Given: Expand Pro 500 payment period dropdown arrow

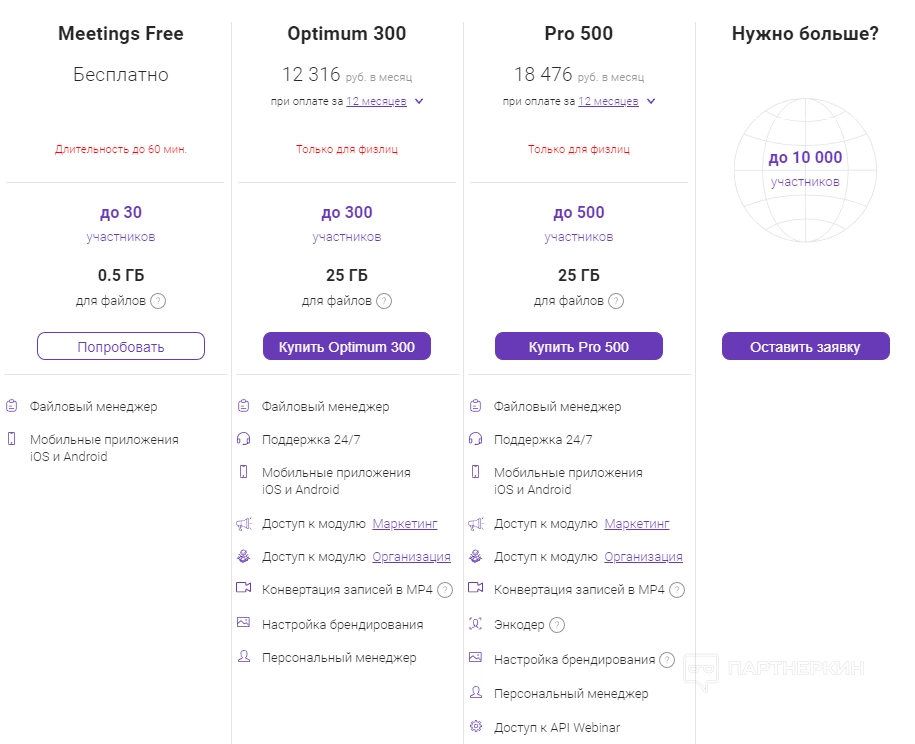Looking at the screenshot, I should coord(651,101).
